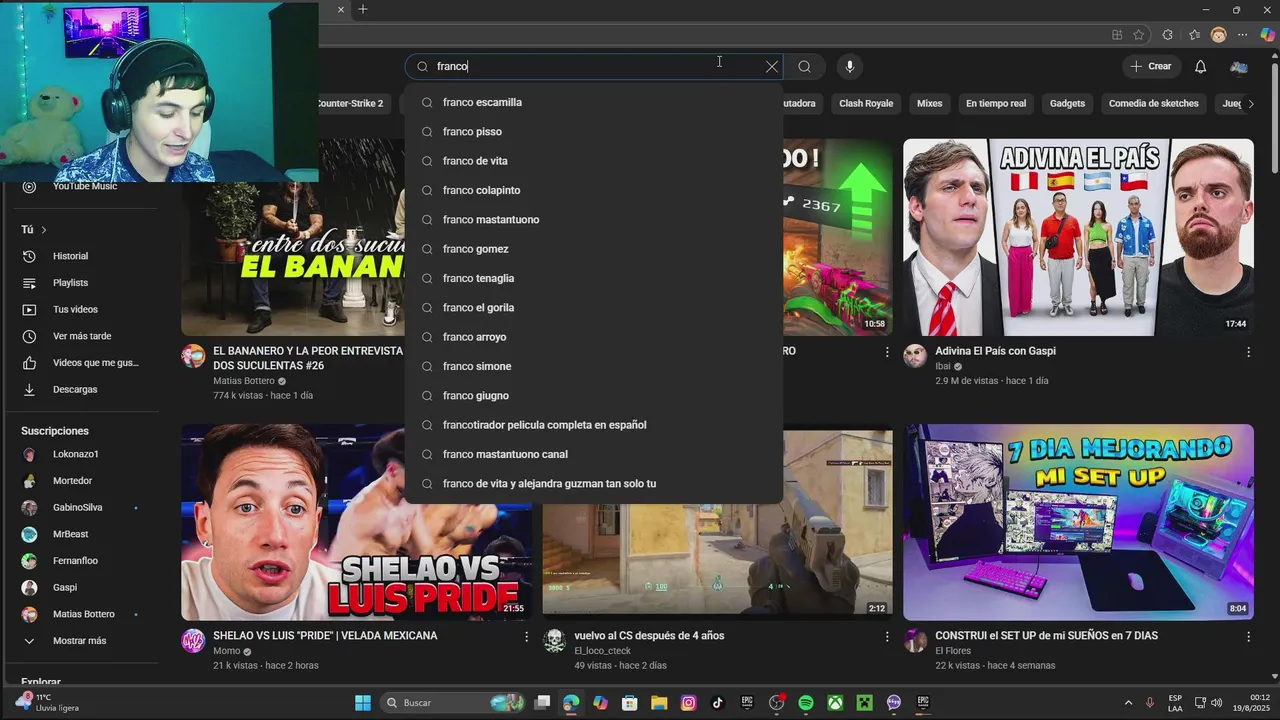Choose suggestion franco gomez
Image resolution: width=1280 pixels, height=720 pixels.
(x=594, y=249)
